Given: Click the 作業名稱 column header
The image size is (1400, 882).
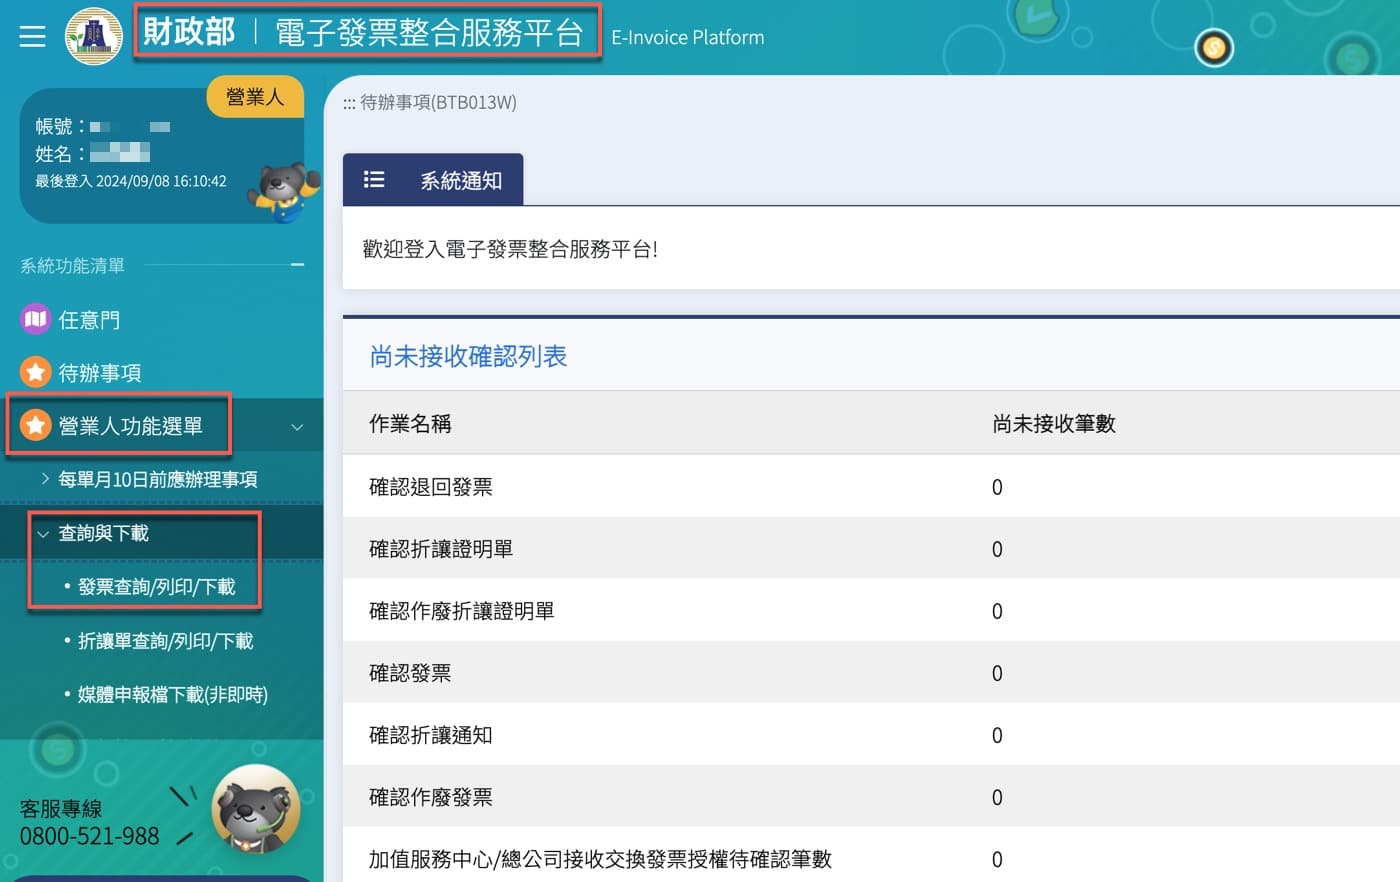Looking at the screenshot, I should pyautogui.click(x=410, y=424).
